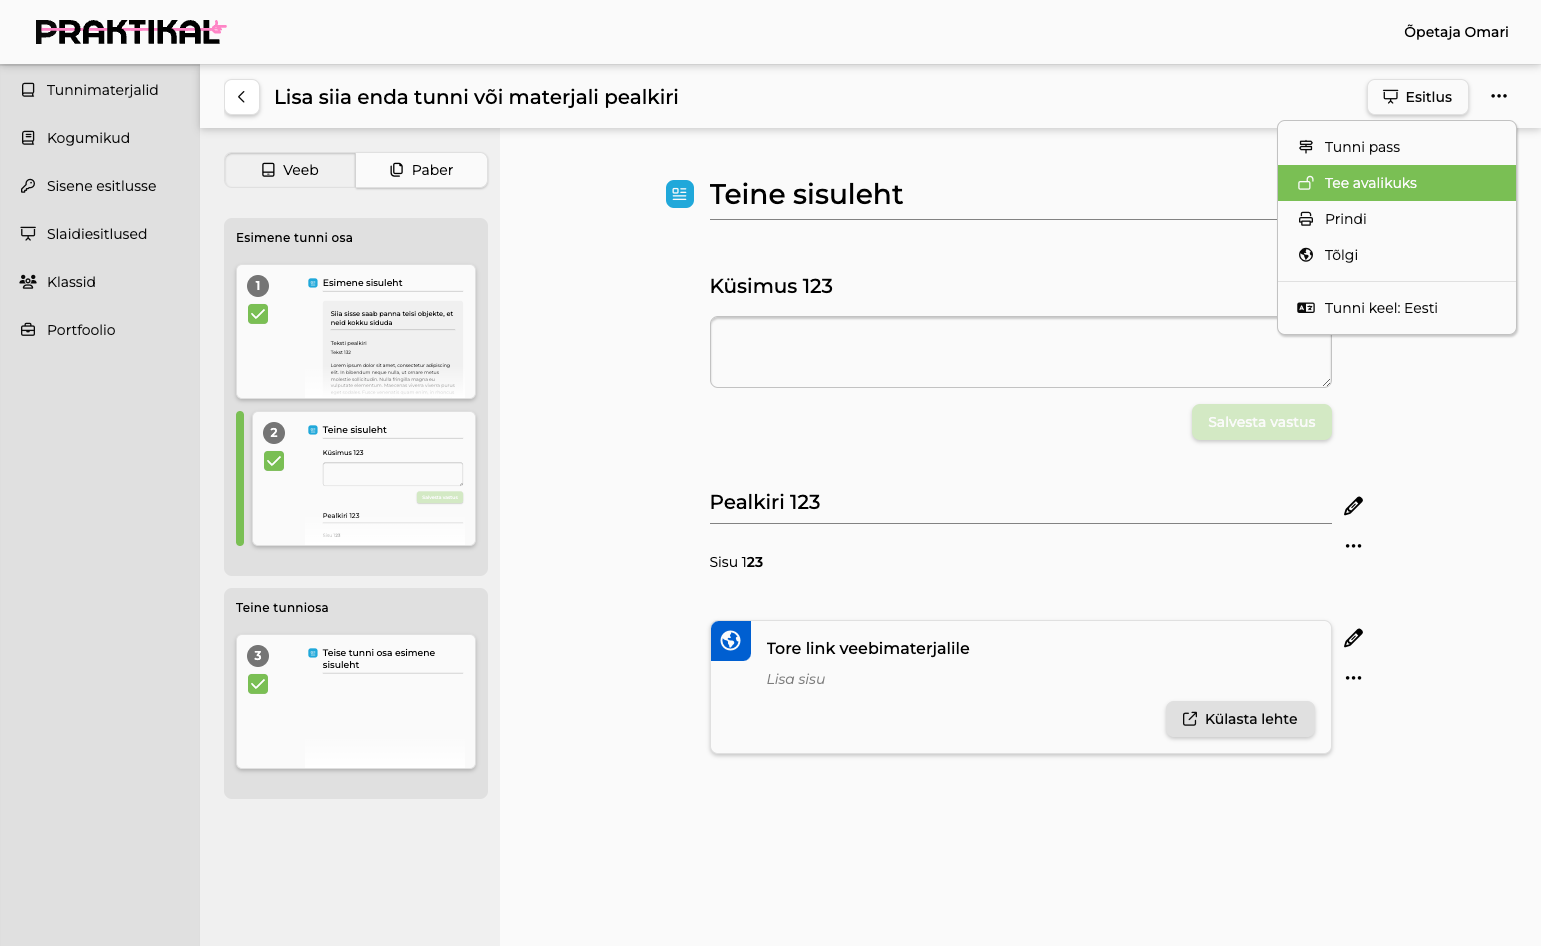
Task: Click the Esitlus presentation button
Action: 1417,97
